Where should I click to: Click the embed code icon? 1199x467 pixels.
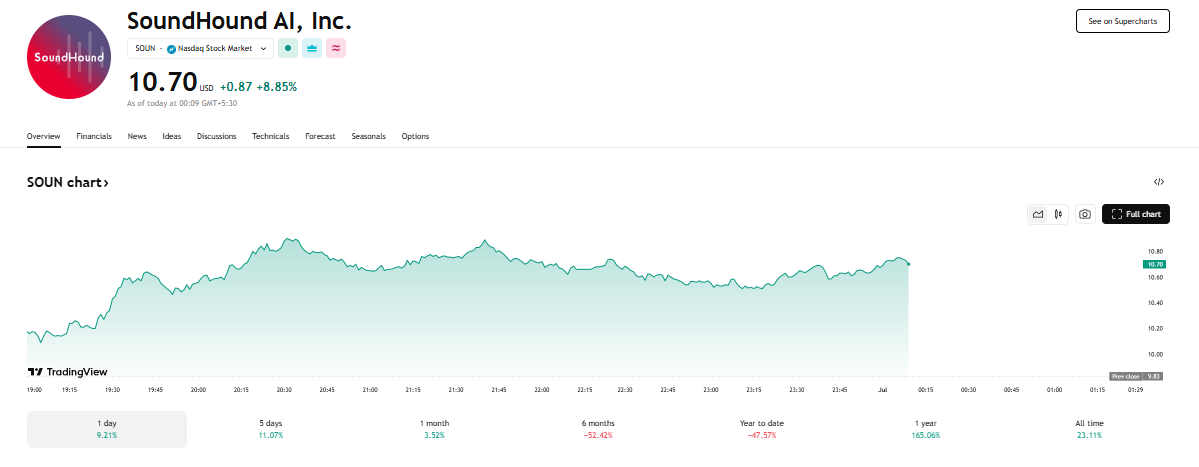point(1158,182)
